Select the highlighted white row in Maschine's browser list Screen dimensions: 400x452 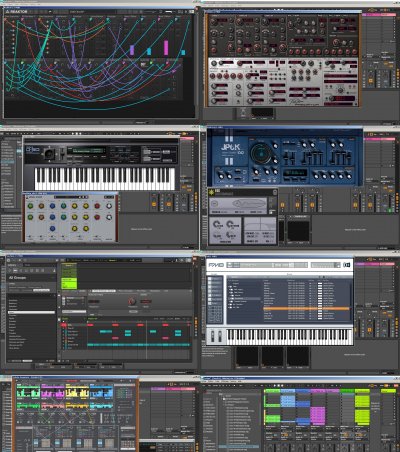point(31,312)
